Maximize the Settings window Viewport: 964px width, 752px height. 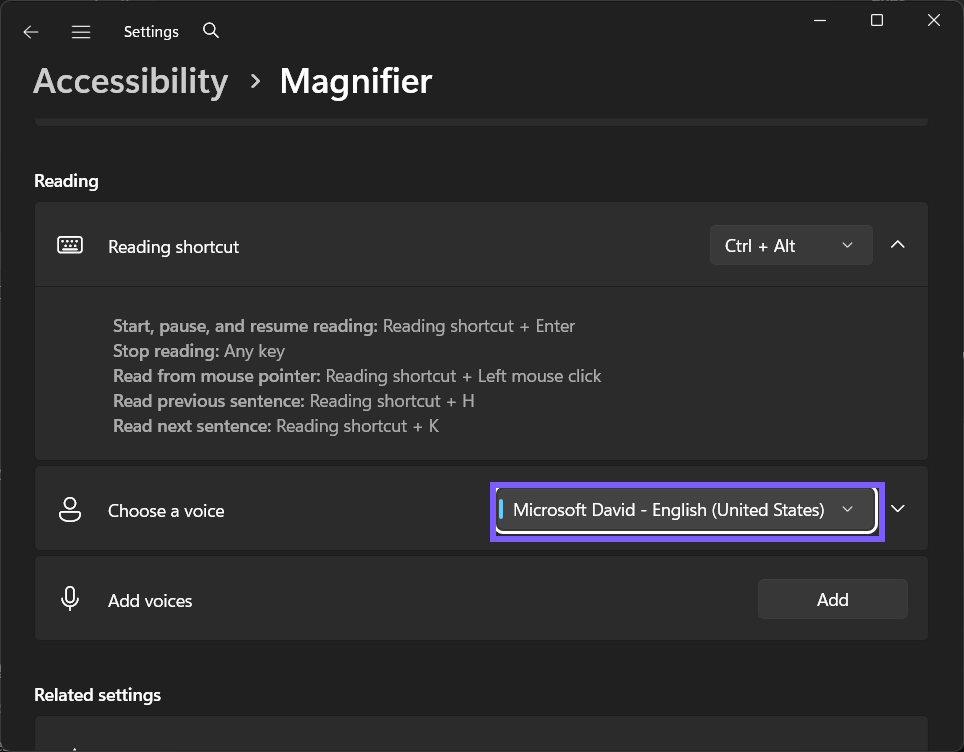[877, 20]
